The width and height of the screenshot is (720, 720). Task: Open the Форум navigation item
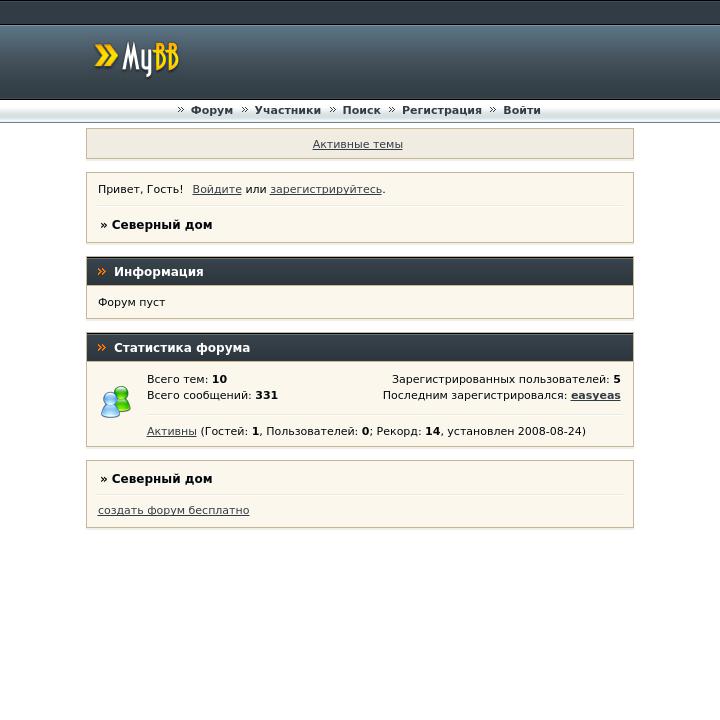[212, 110]
